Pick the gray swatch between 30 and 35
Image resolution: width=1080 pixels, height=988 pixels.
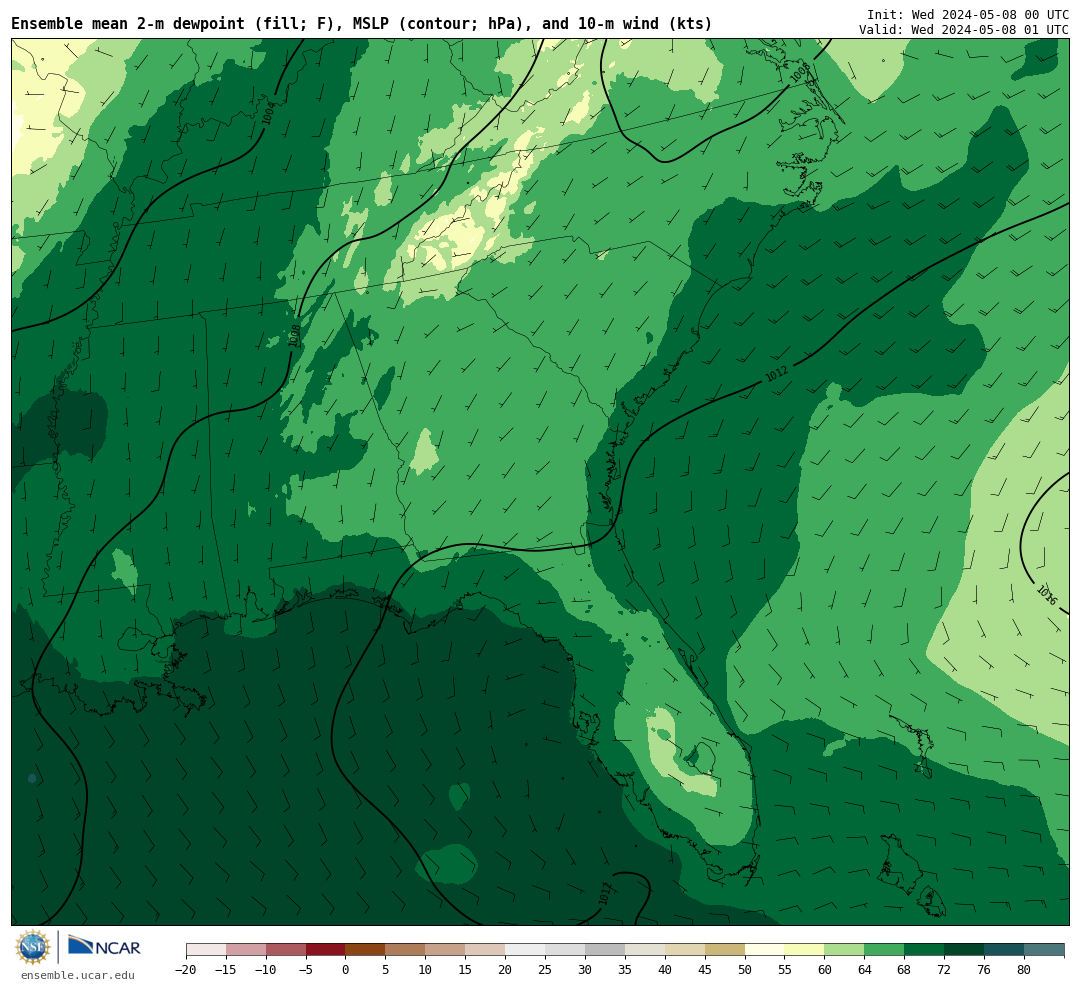click(x=605, y=950)
